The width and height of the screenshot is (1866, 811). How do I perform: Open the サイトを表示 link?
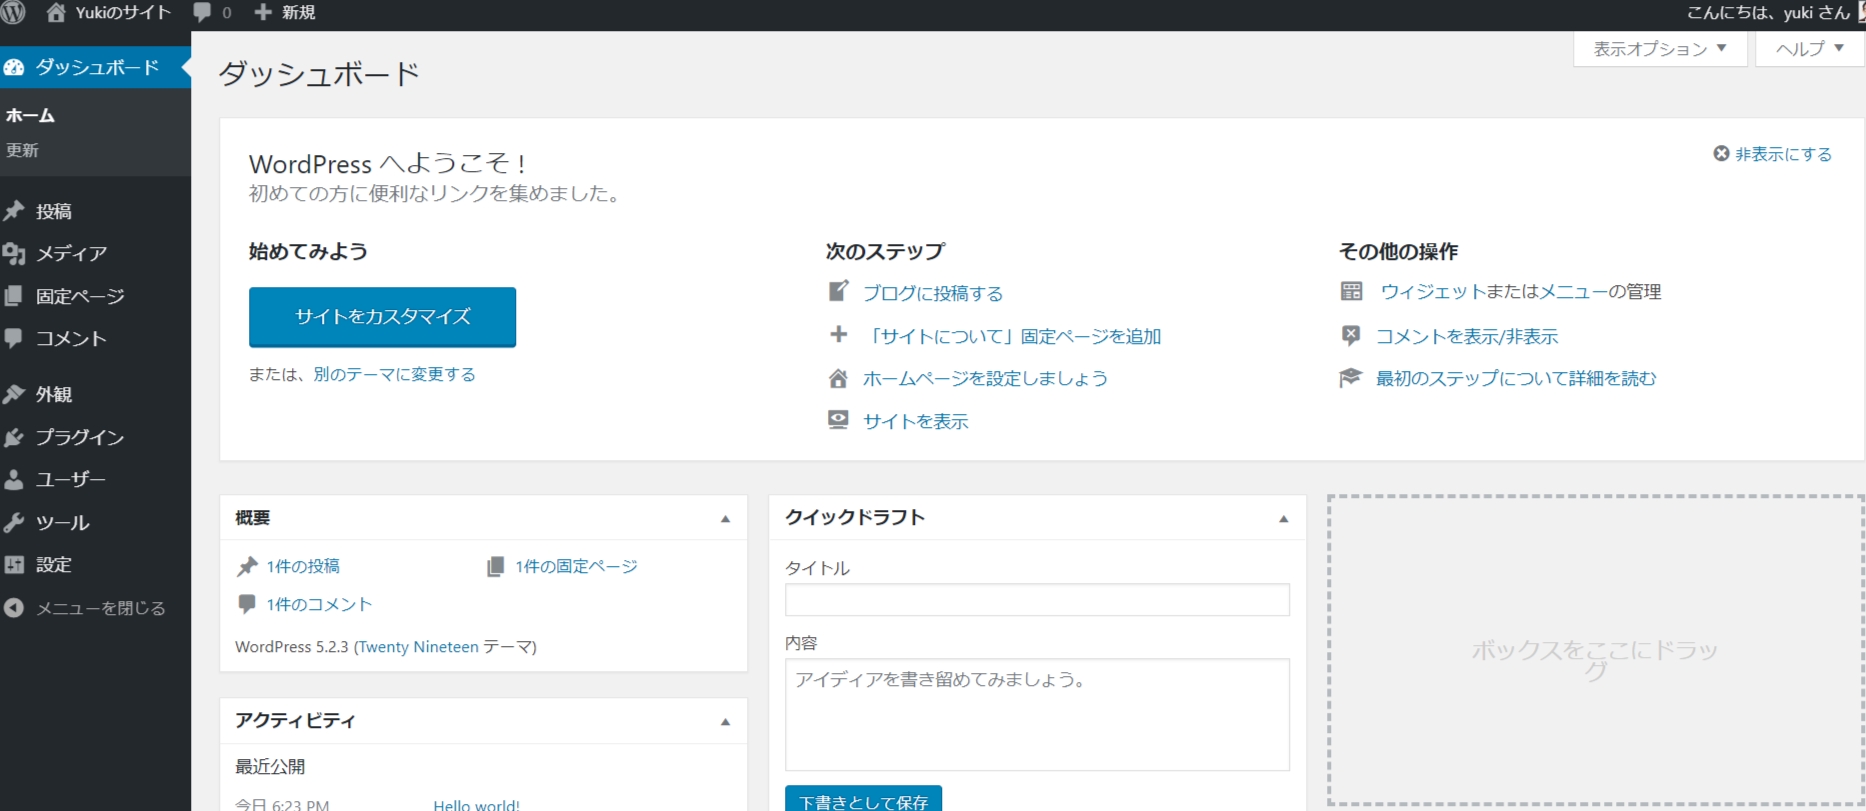(916, 421)
